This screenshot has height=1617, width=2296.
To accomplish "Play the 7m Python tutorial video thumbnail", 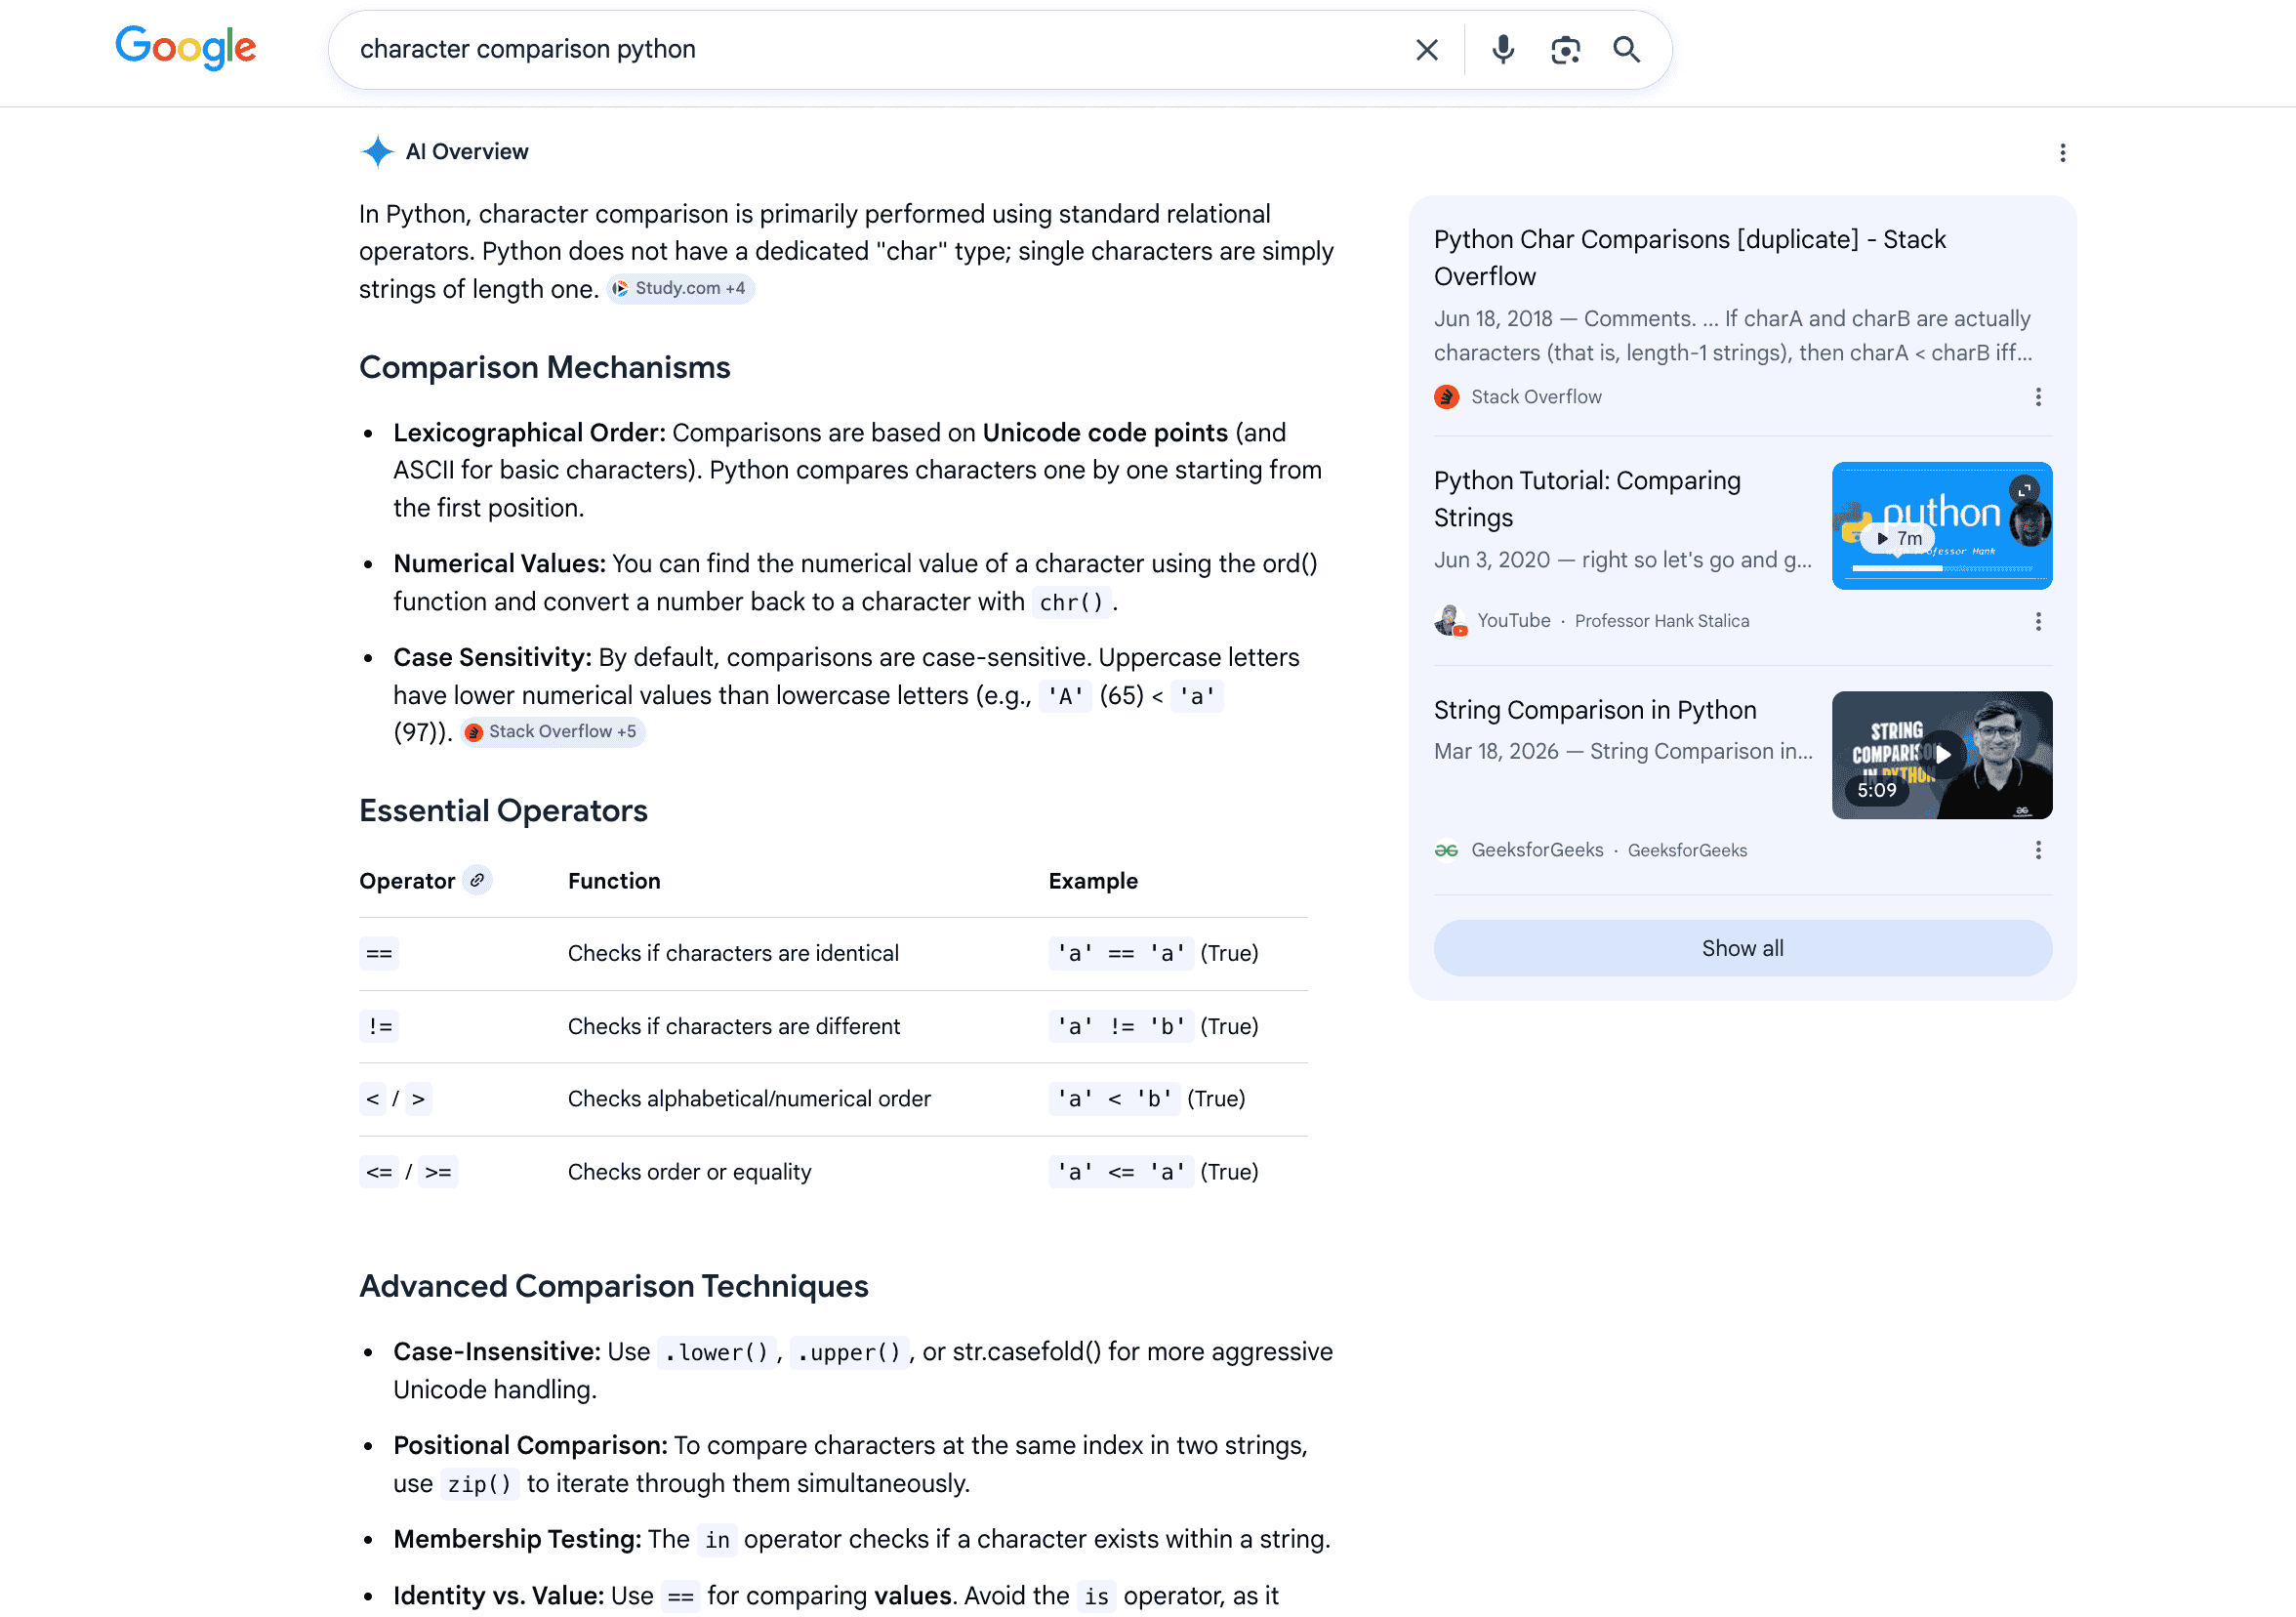I will pos(1942,525).
